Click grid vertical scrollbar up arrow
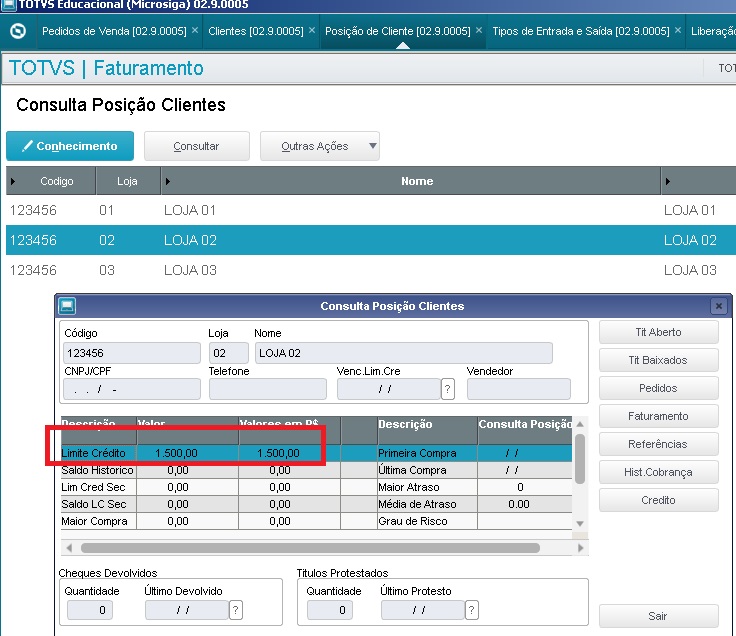 (580, 424)
